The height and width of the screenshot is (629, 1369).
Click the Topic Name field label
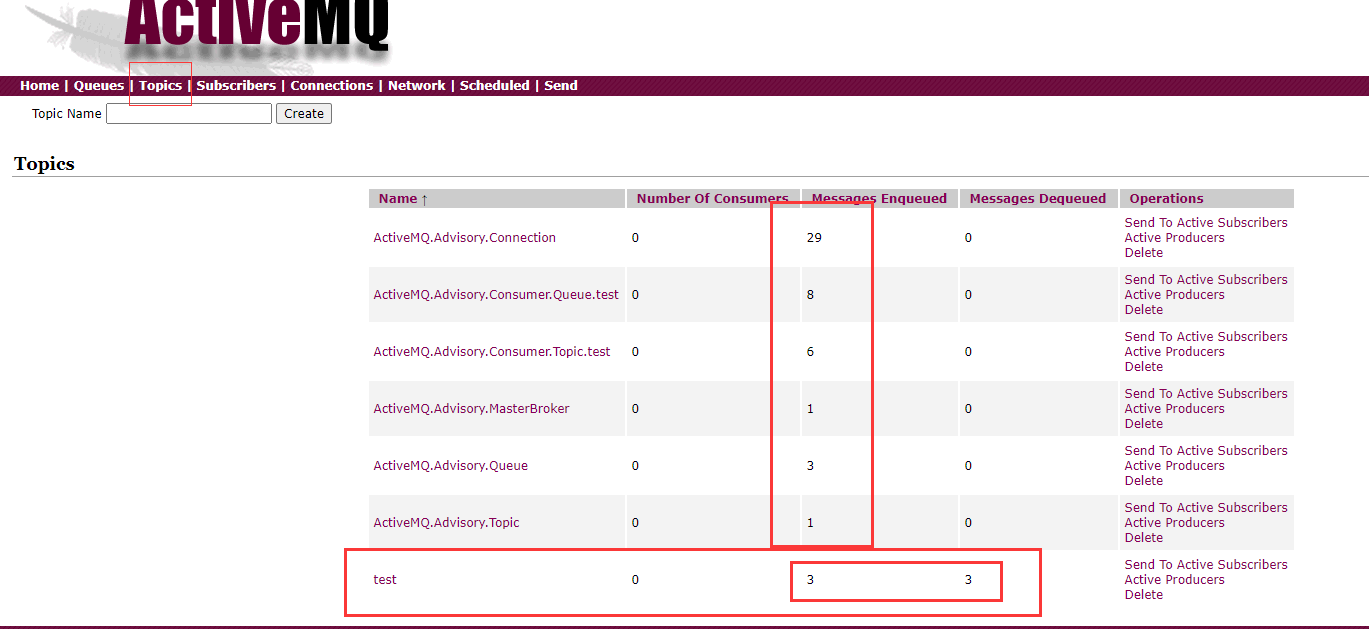[67, 114]
